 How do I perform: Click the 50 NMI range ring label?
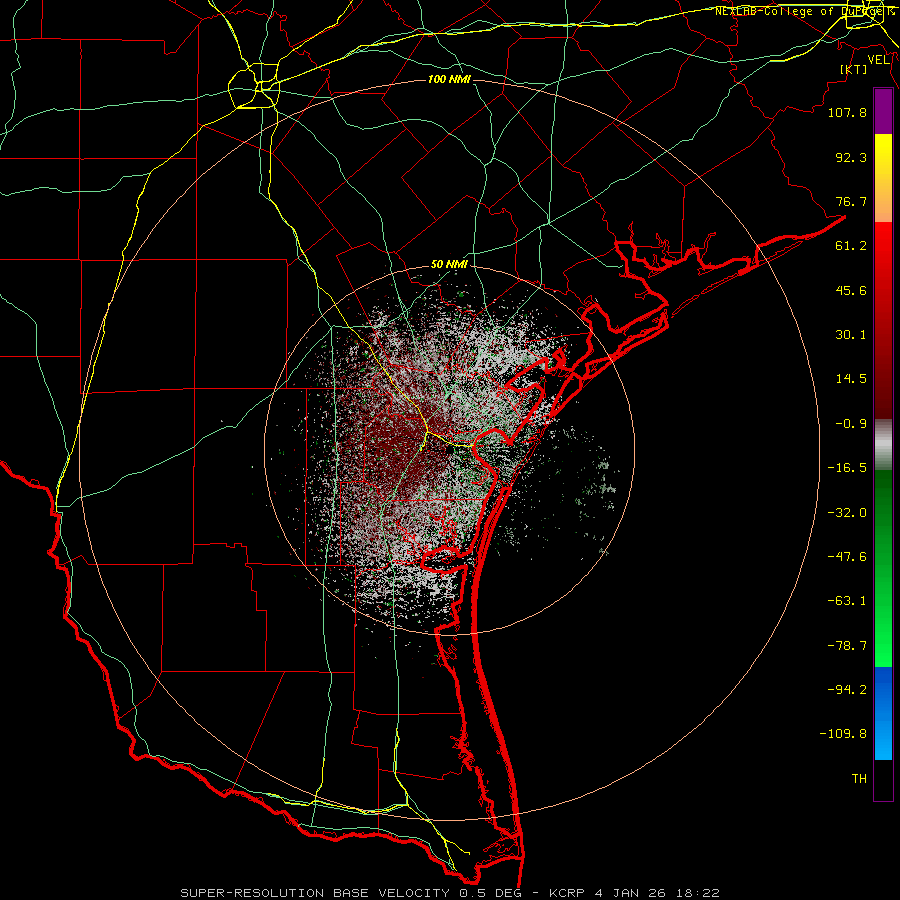449,265
